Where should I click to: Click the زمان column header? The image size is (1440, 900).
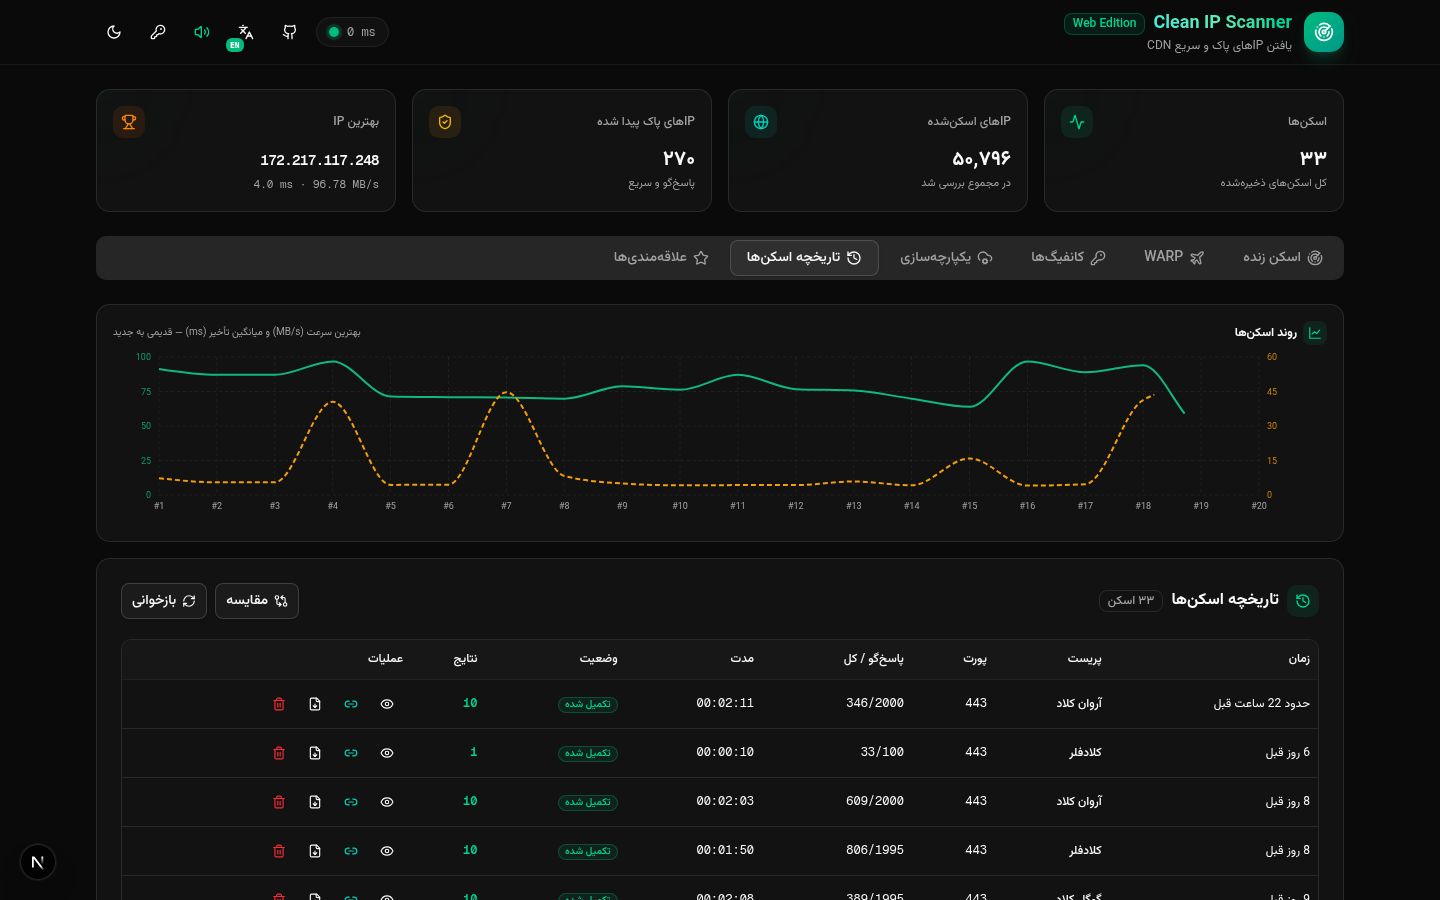1299,659
